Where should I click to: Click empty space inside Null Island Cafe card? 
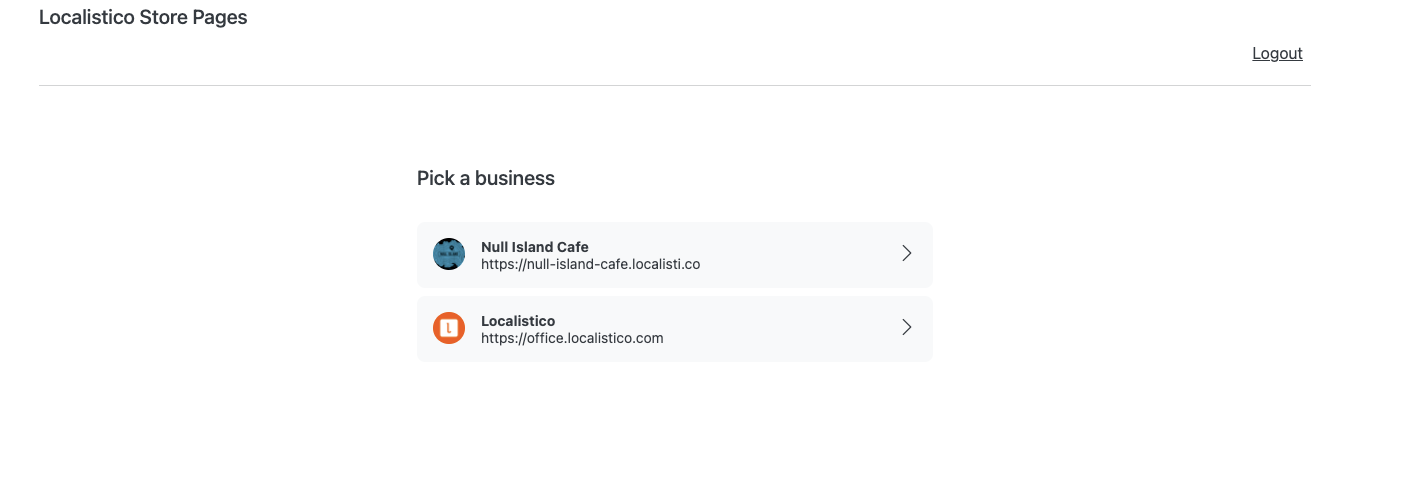click(x=800, y=255)
